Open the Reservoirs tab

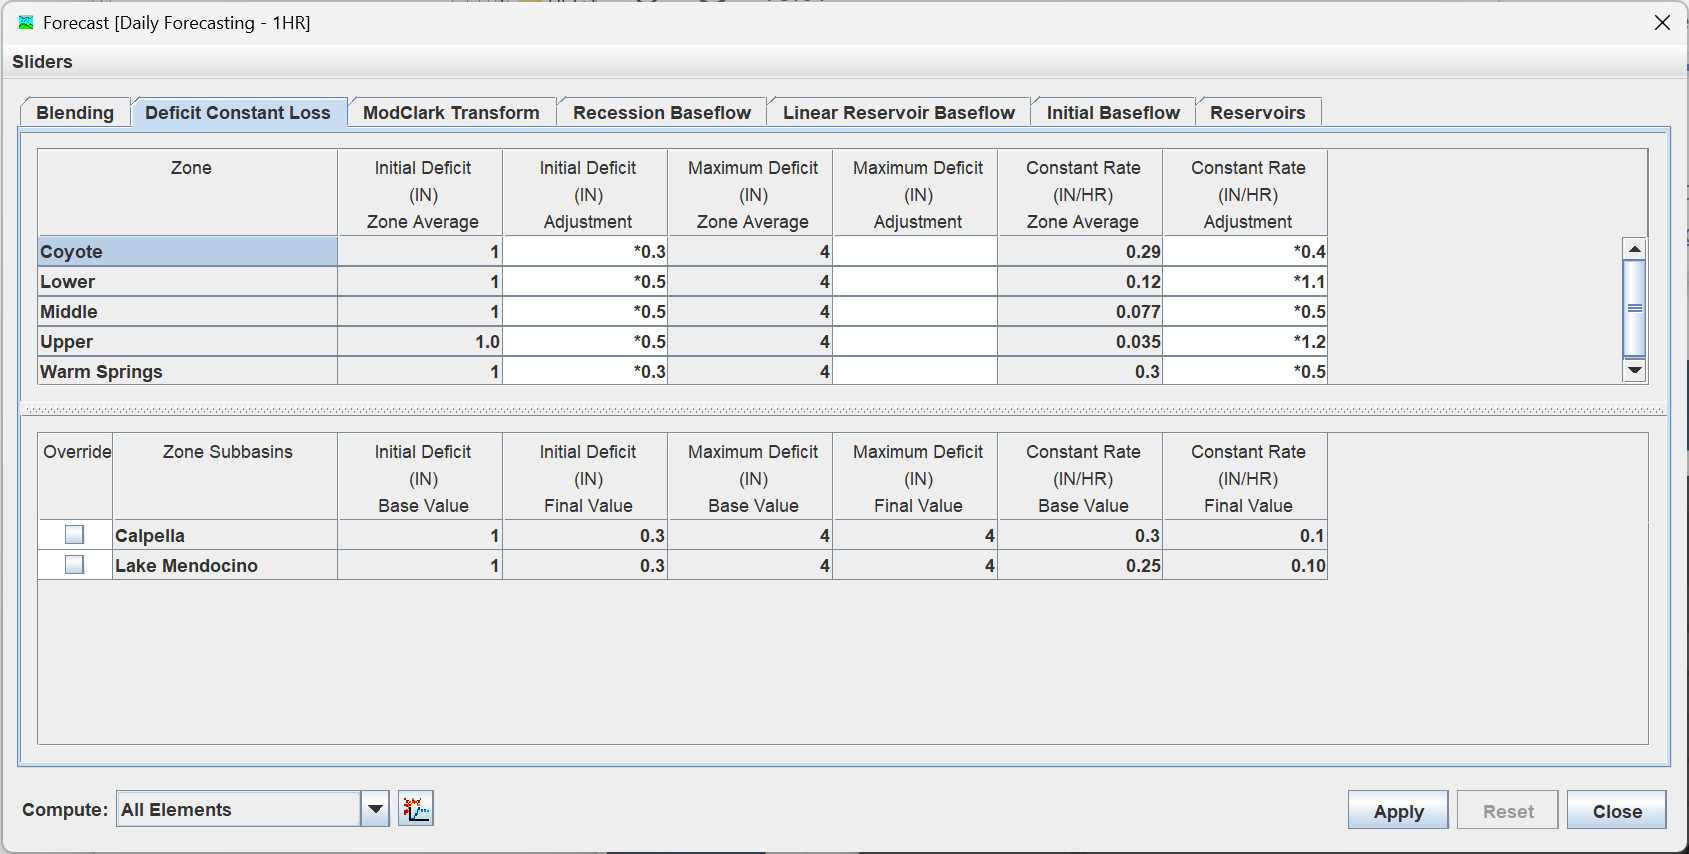[x=1257, y=113]
